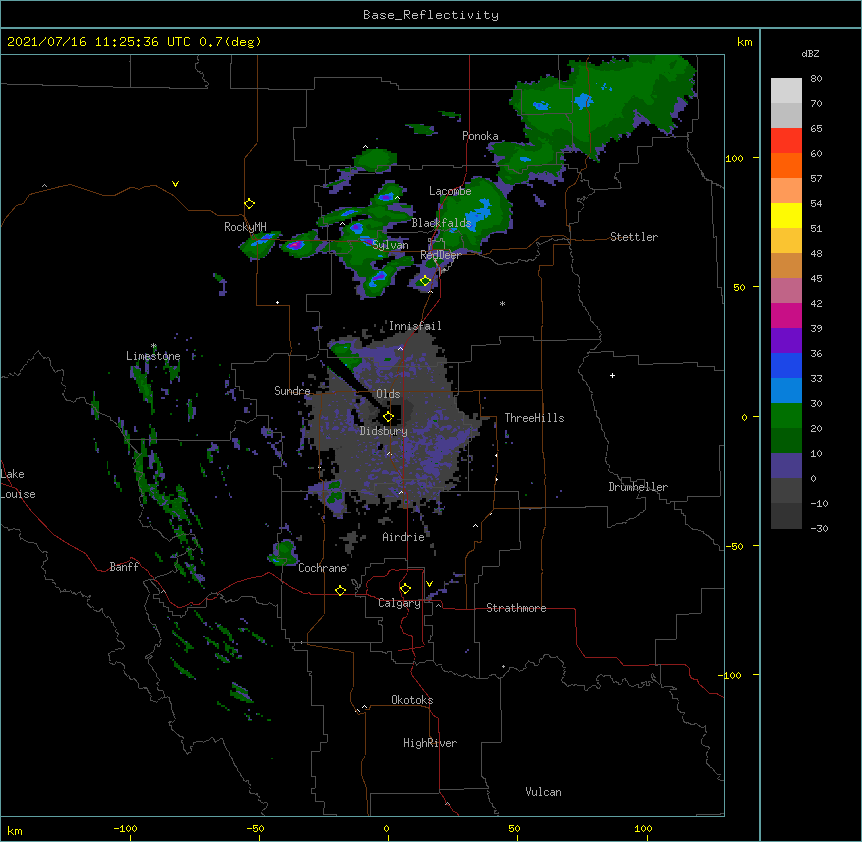Click the red 65 dBZ legend color
Image resolution: width=862 pixels, height=842 pixels.
pyautogui.click(x=786, y=141)
